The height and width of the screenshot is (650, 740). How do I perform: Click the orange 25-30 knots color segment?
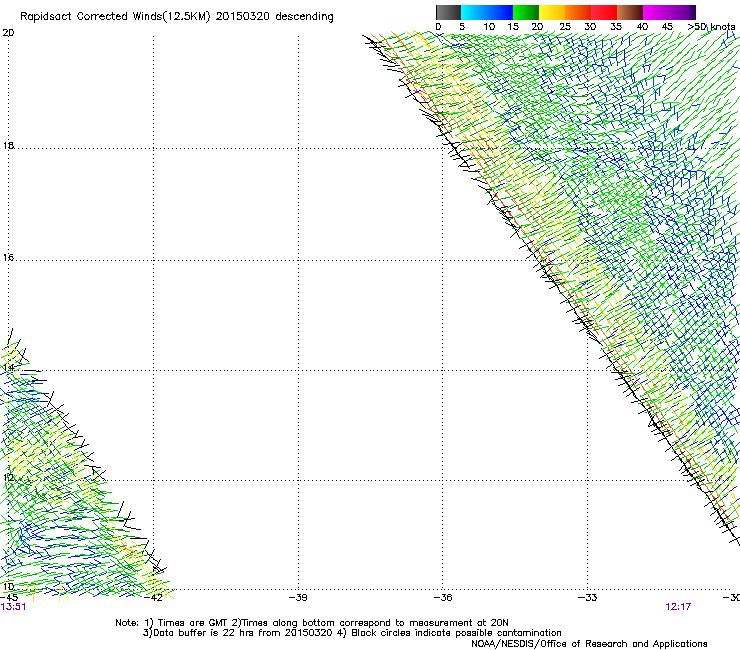tap(578, 12)
